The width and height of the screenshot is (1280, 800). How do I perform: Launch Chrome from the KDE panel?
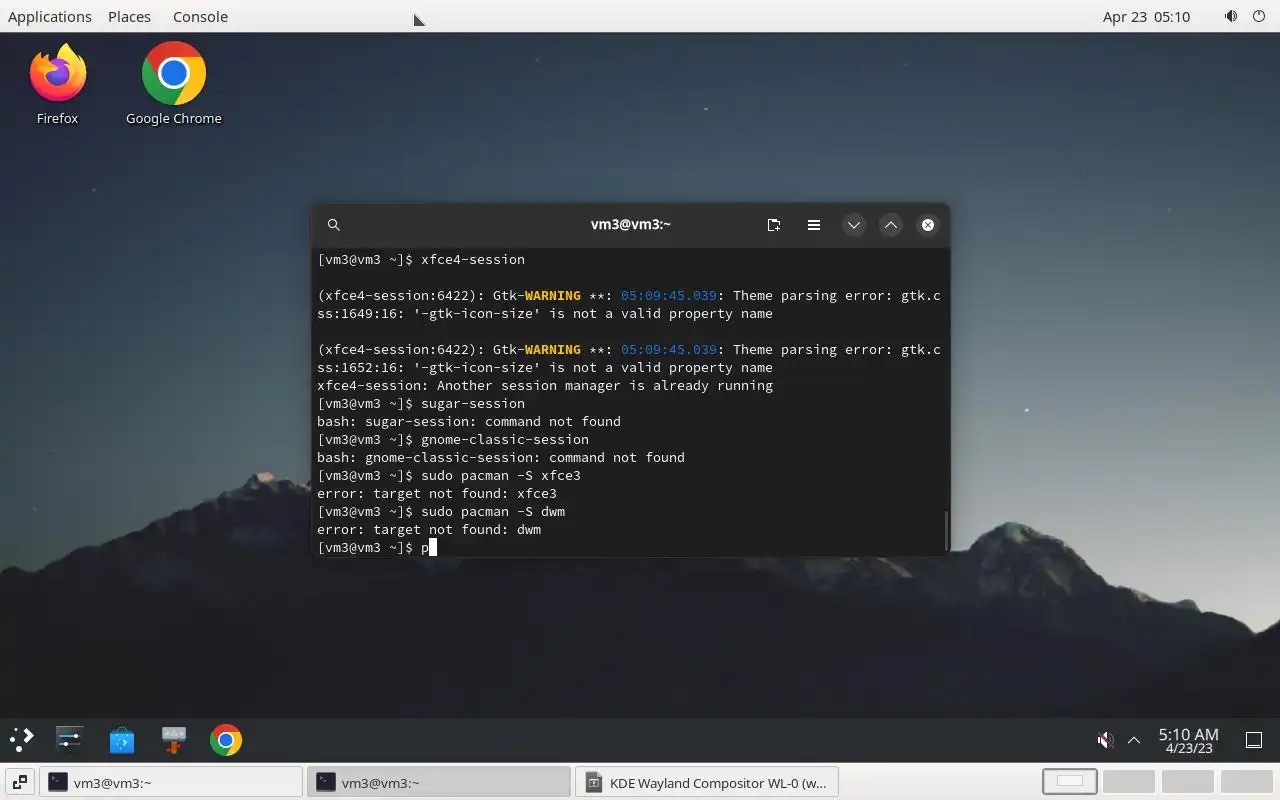226,740
